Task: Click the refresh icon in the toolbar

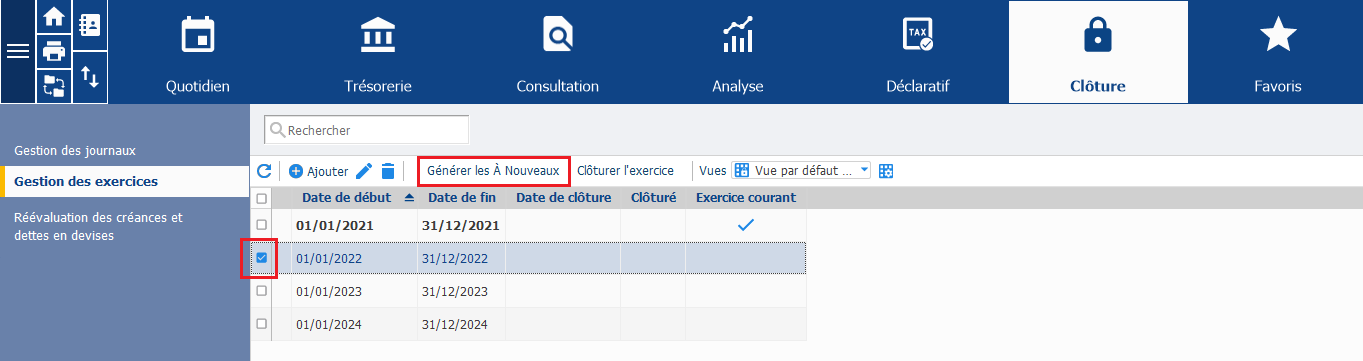Action: click(x=264, y=171)
